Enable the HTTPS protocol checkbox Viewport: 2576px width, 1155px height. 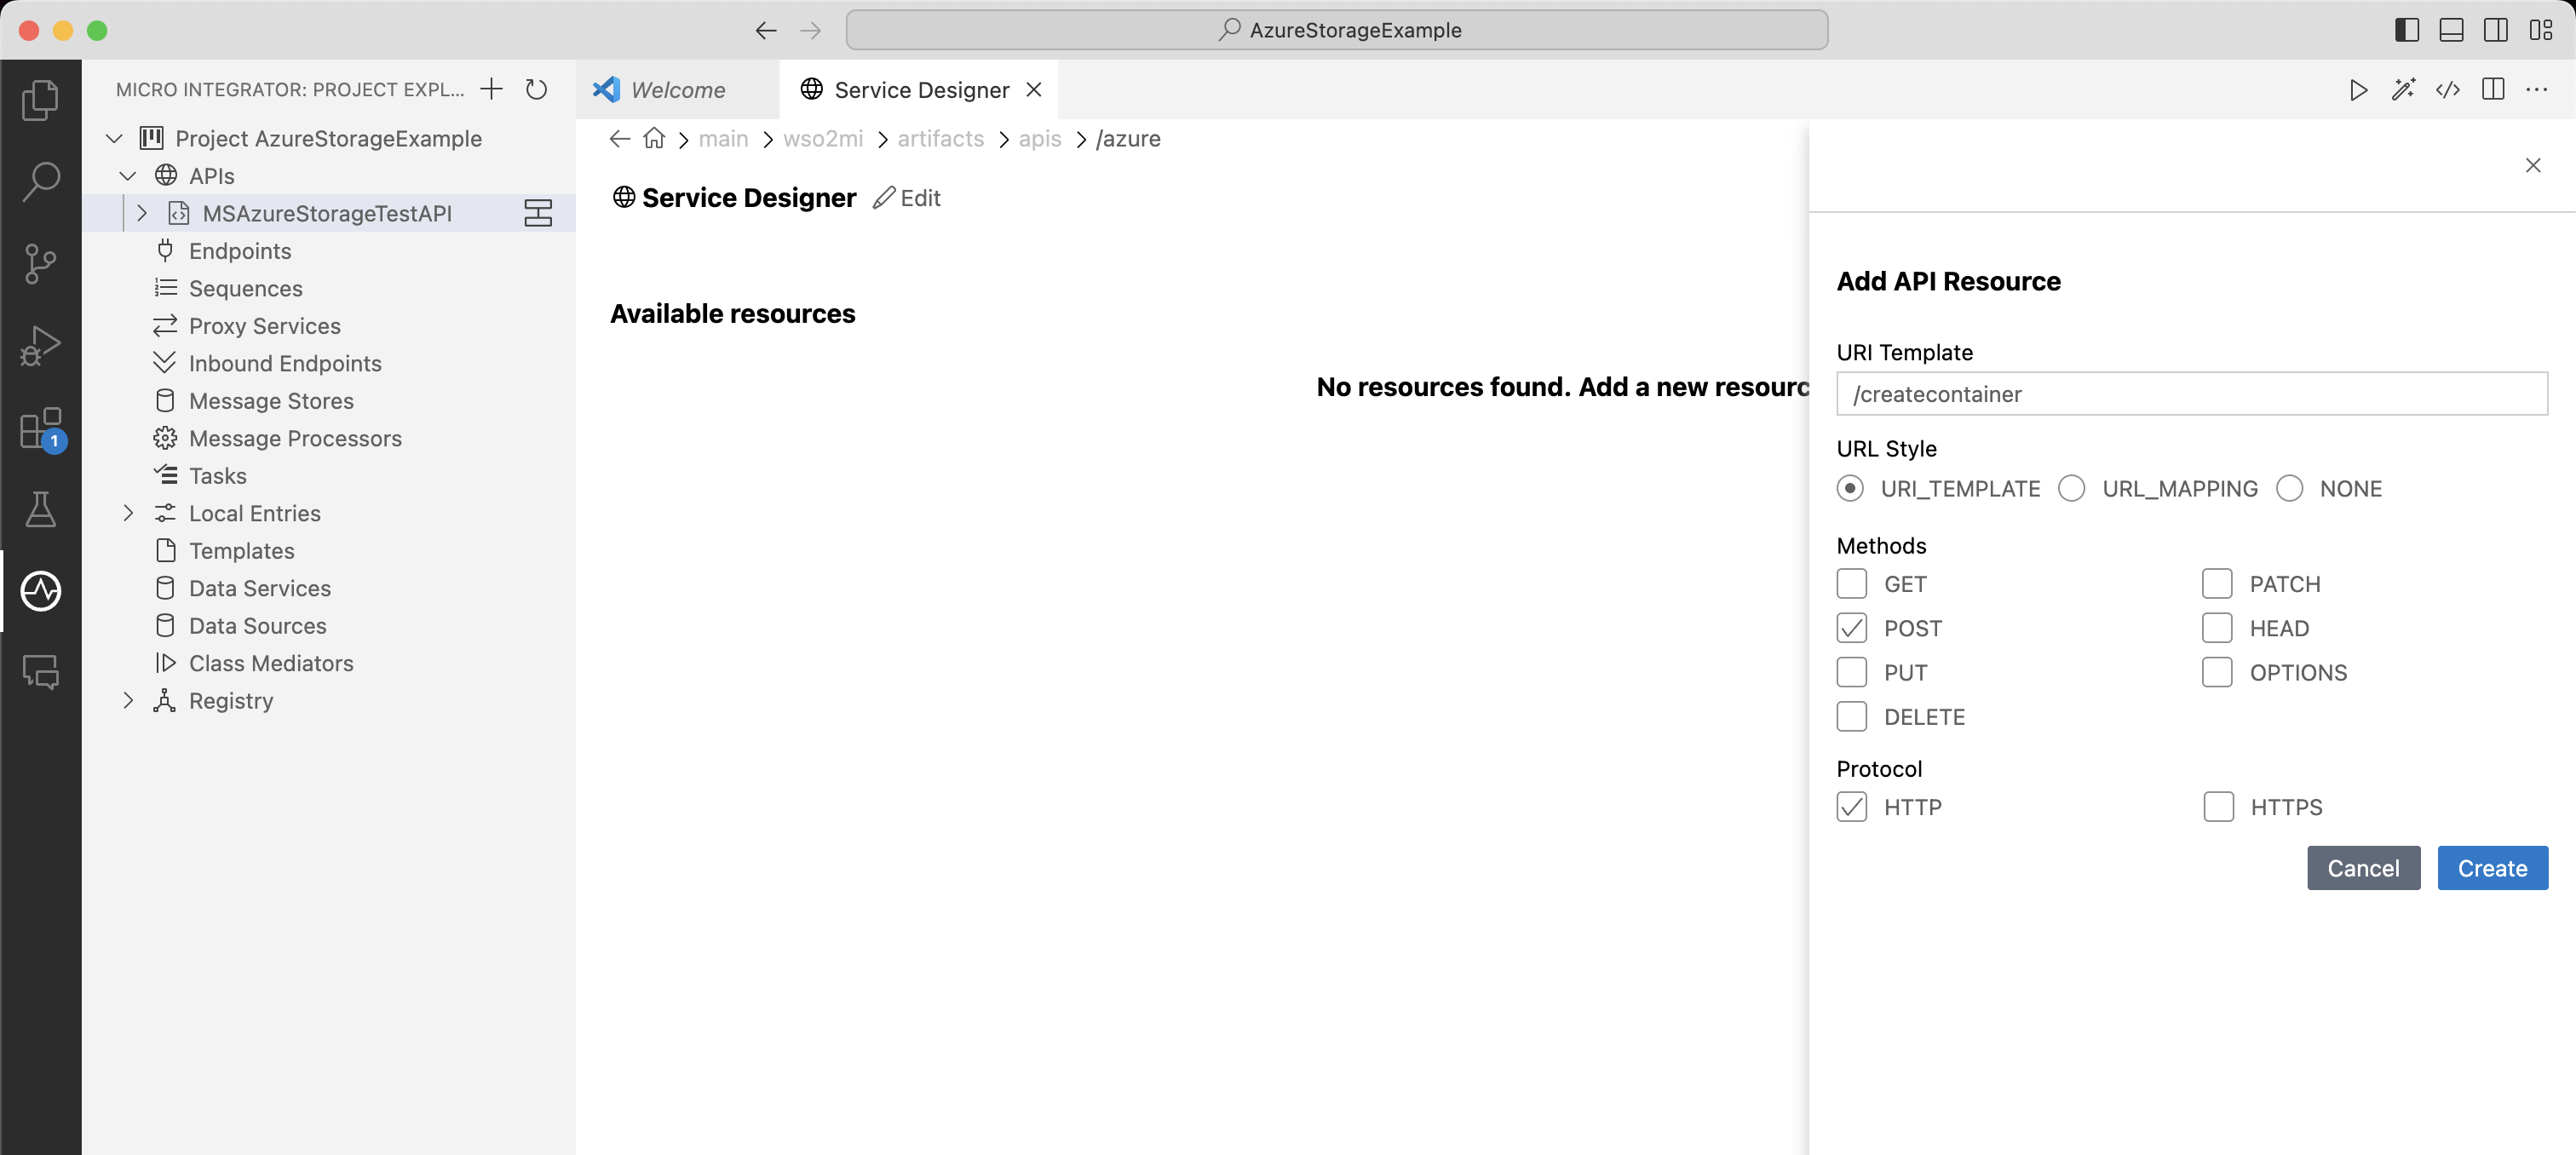pos(2218,806)
